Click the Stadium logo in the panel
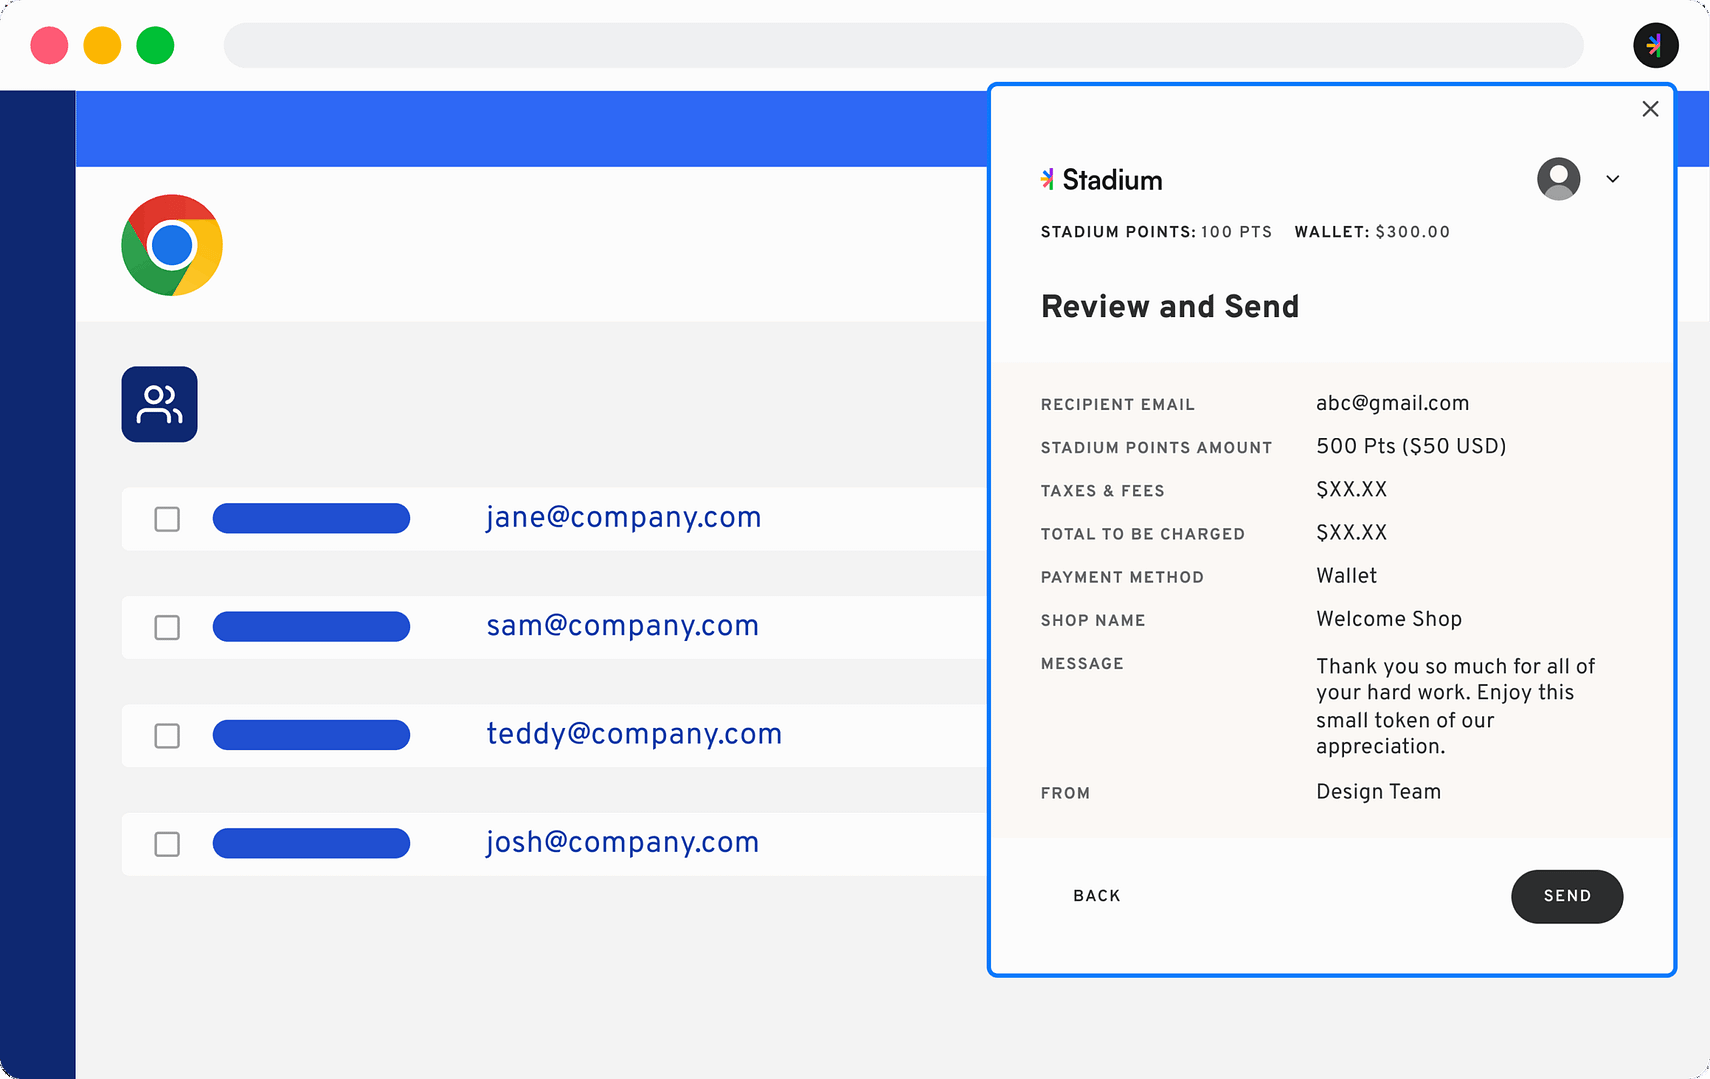 [1101, 180]
